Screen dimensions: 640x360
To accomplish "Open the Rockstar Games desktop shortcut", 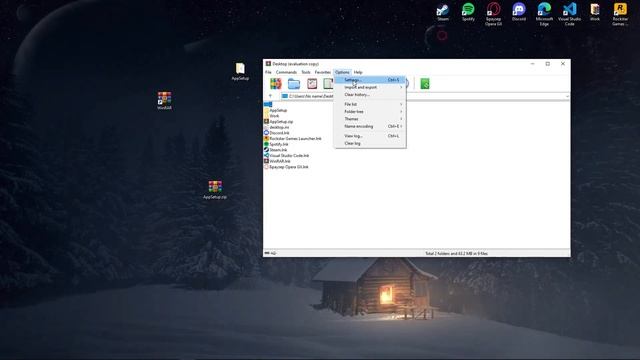I will (620, 14).
